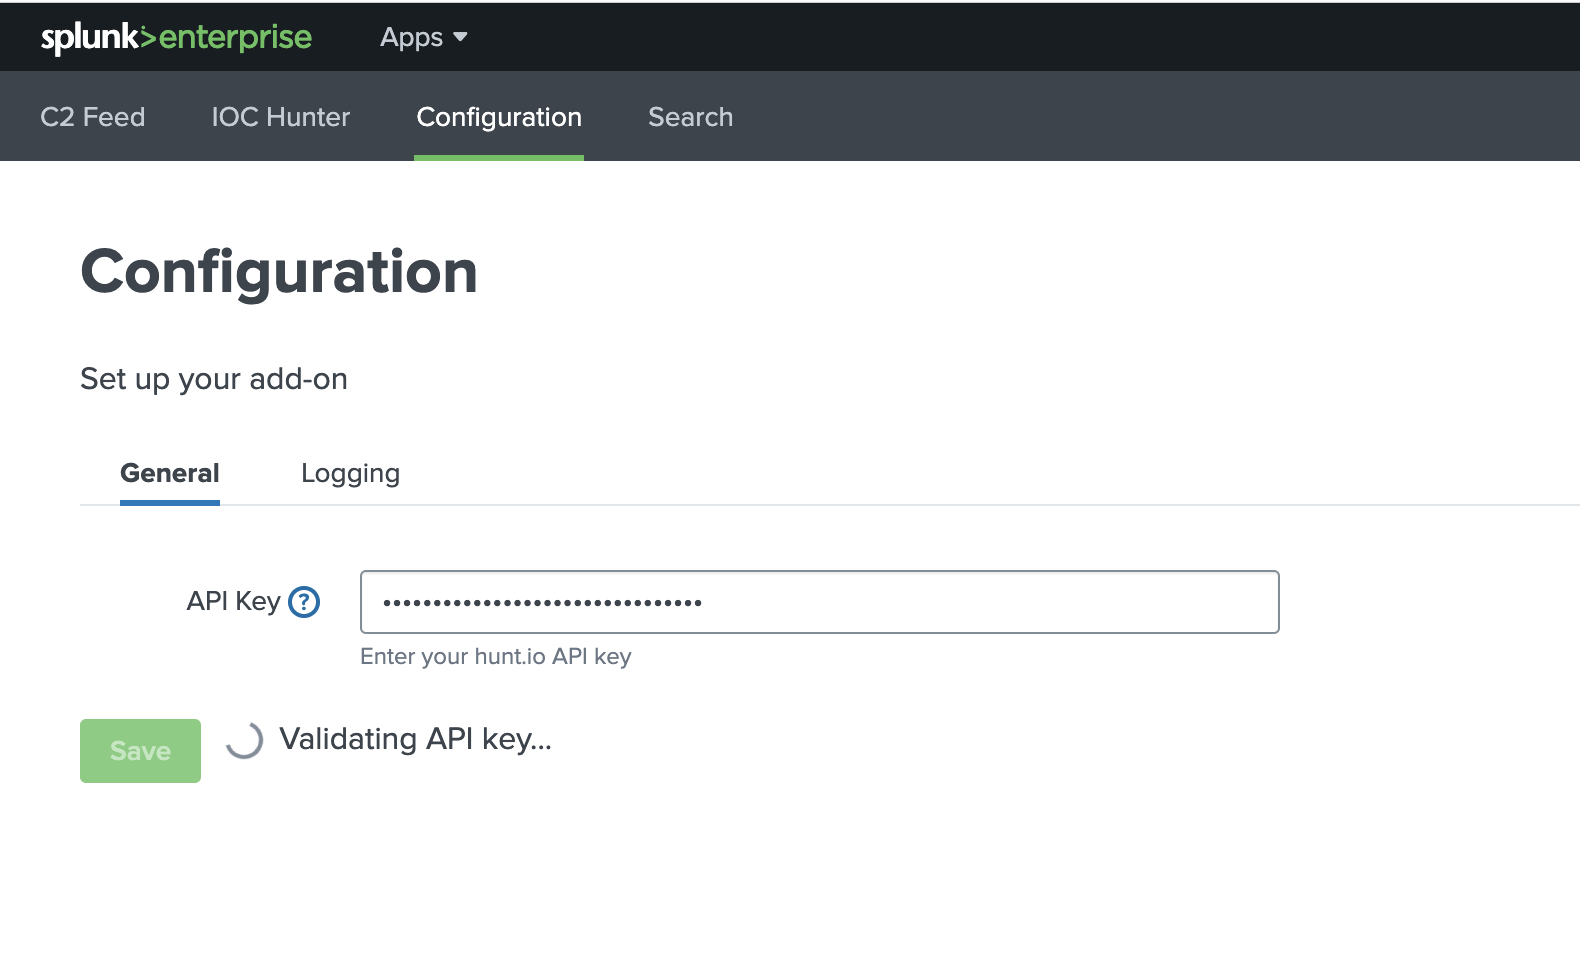Image resolution: width=1580 pixels, height=978 pixels.
Task: Click the 'Enter your hunt.io API key' hint
Action: (496, 656)
